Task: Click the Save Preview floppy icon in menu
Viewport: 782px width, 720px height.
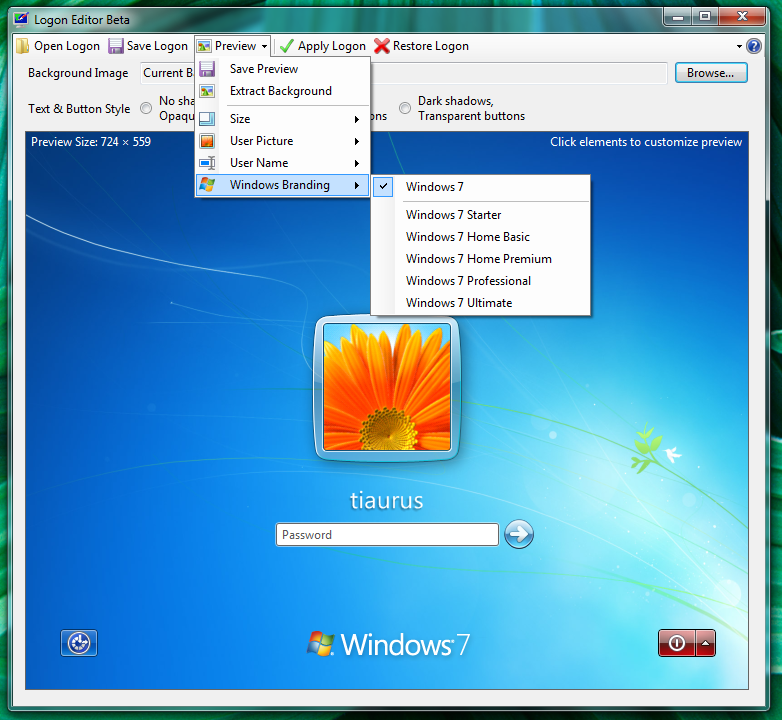Action: pos(207,69)
